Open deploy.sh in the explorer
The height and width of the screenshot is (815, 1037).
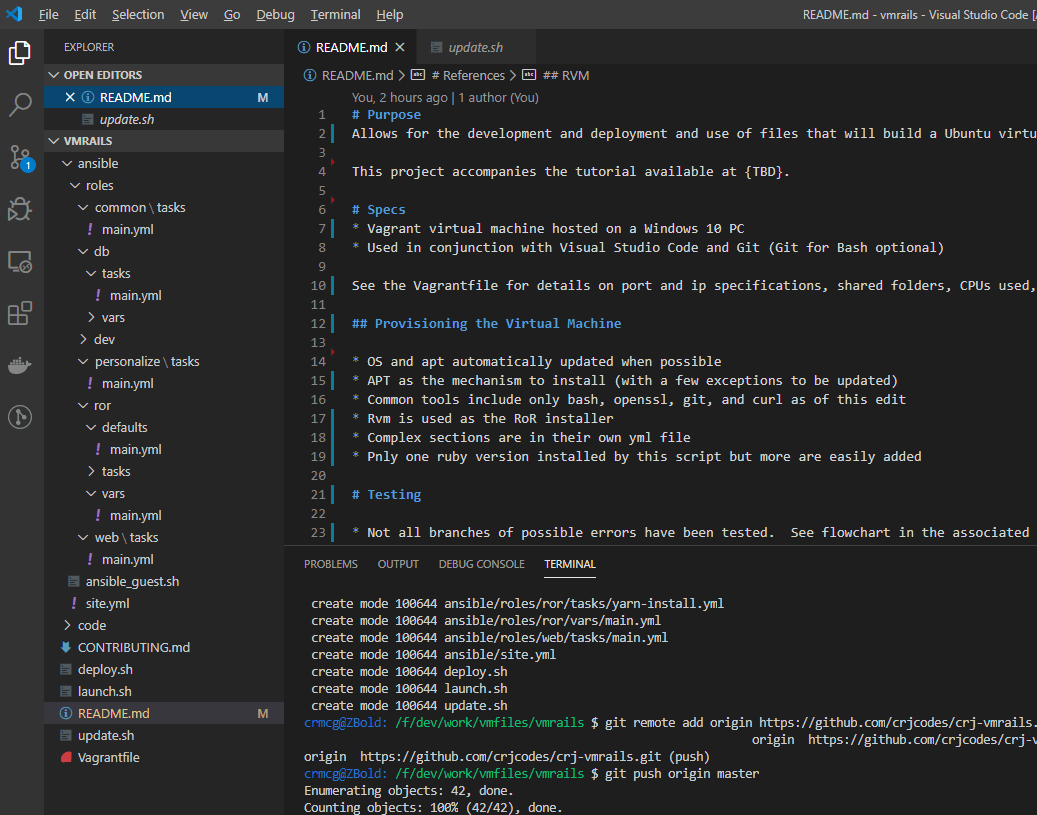[164, 669]
